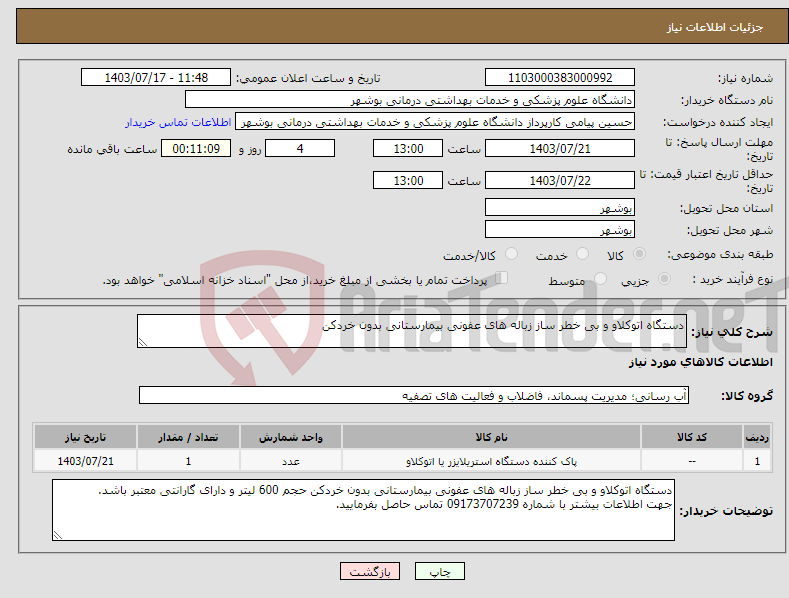Click the remaining days field showing 4

300,148
